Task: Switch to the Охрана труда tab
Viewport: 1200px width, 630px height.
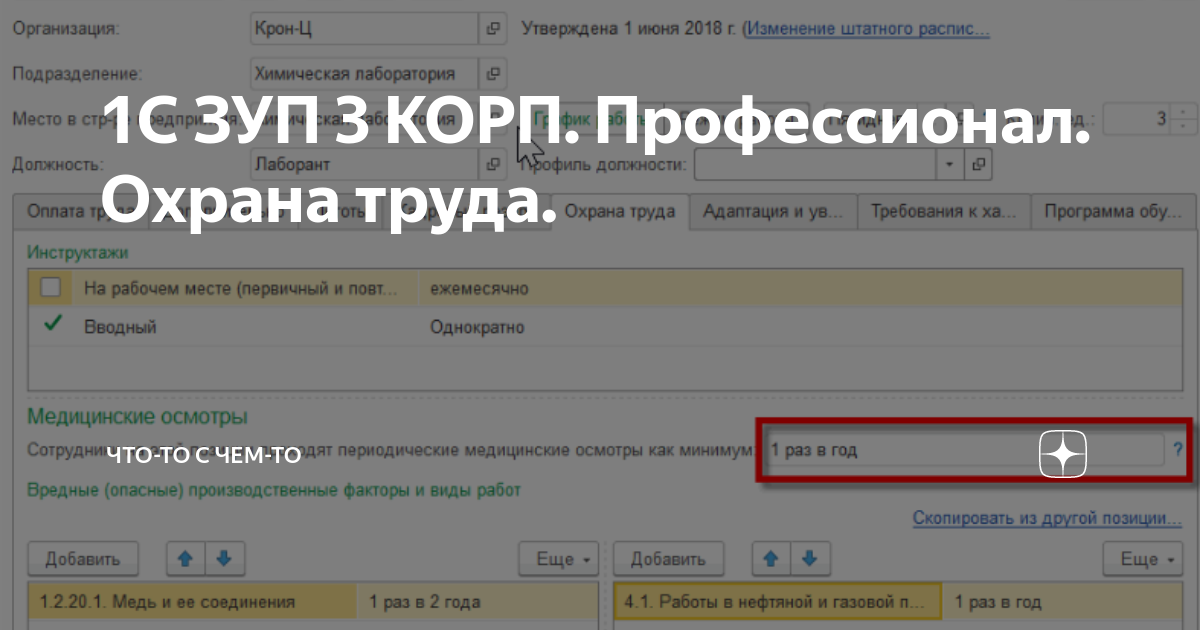Action: point(620,212)
